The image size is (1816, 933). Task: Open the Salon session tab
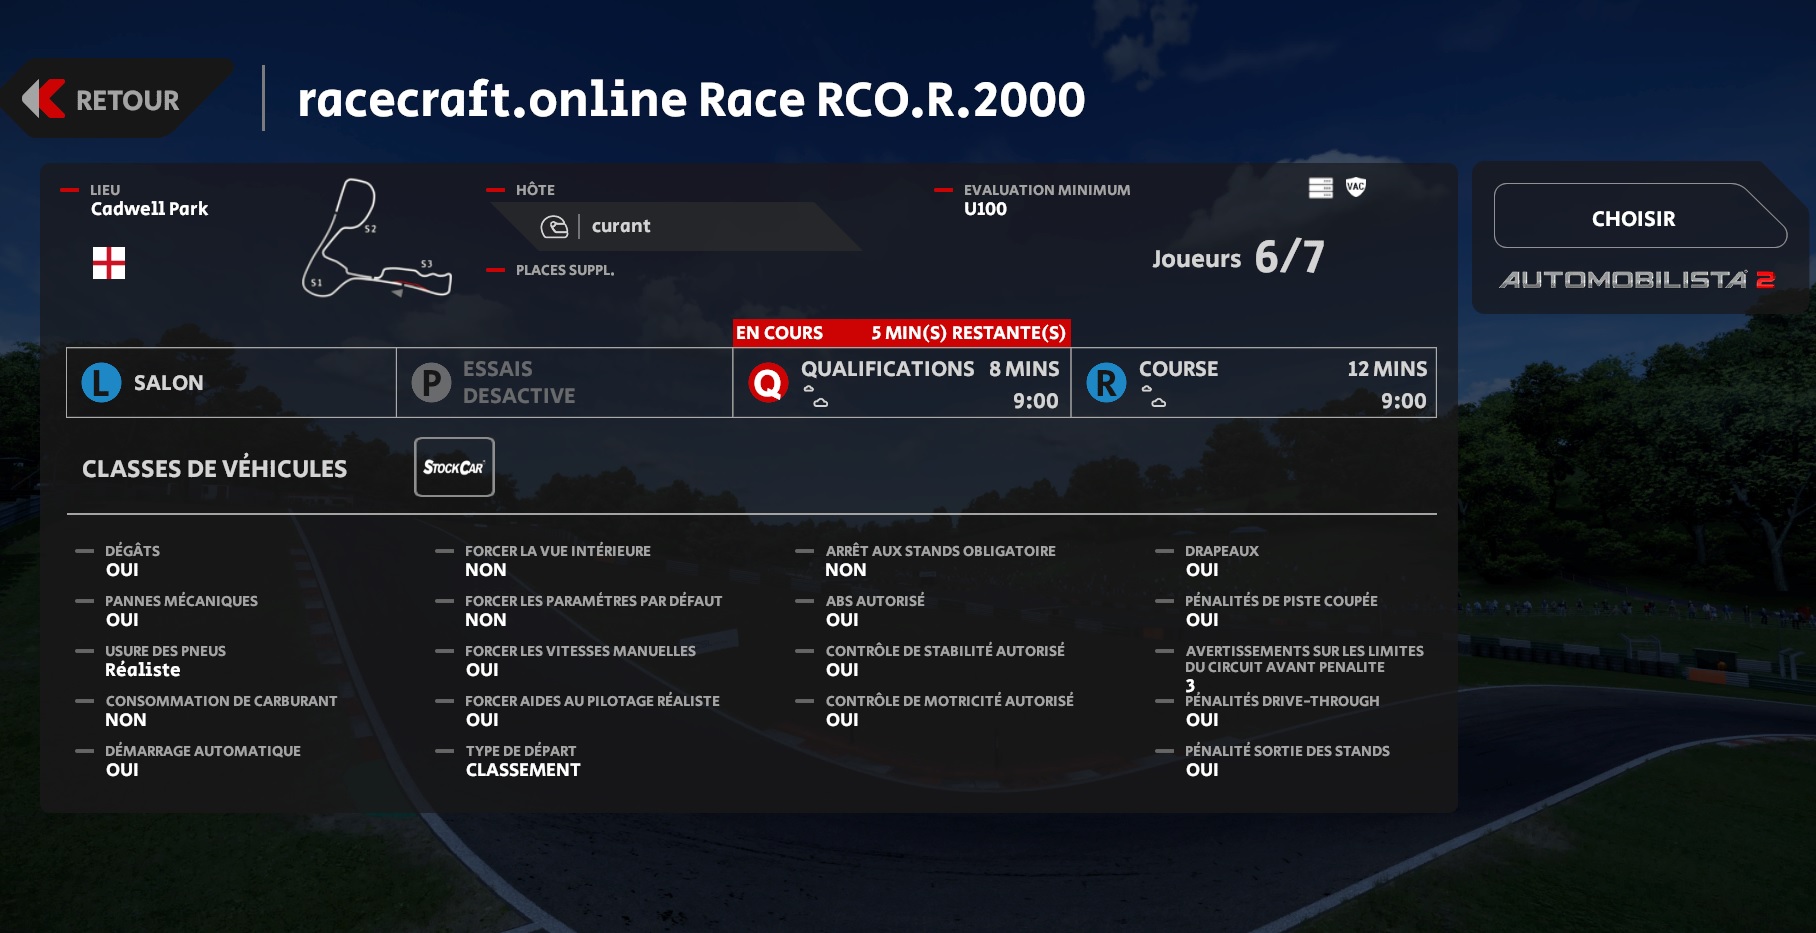(x=231, y=382)
